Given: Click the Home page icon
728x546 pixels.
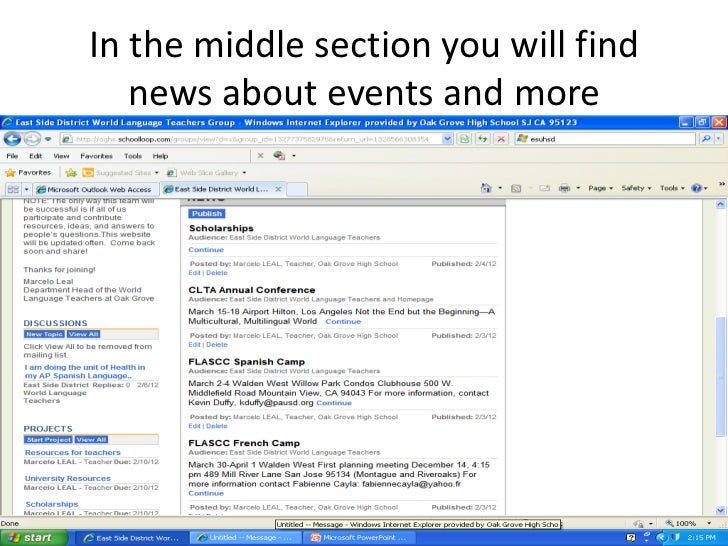Looking at the screenshot, I should click(x=486, y=188).
